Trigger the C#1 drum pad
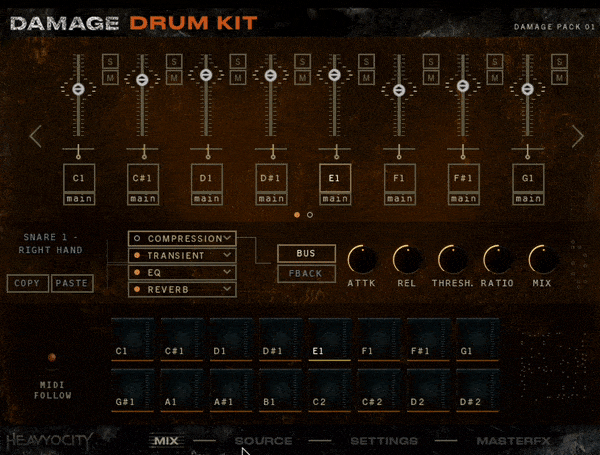This screenshot has height=455, width=600. [x=182, y=339]
